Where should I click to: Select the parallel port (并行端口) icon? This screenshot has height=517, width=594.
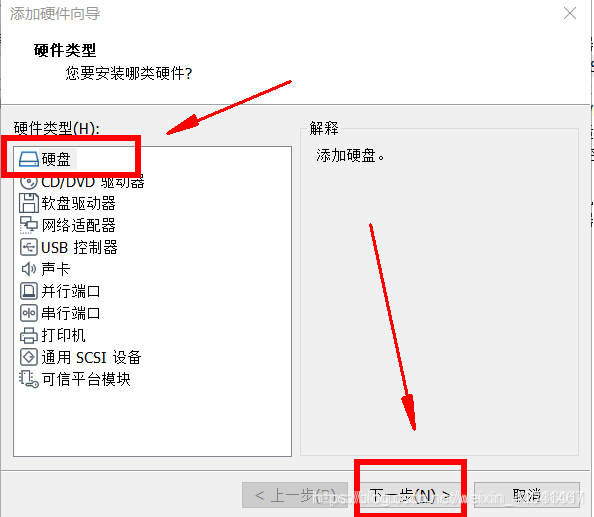tap(29, 291)
